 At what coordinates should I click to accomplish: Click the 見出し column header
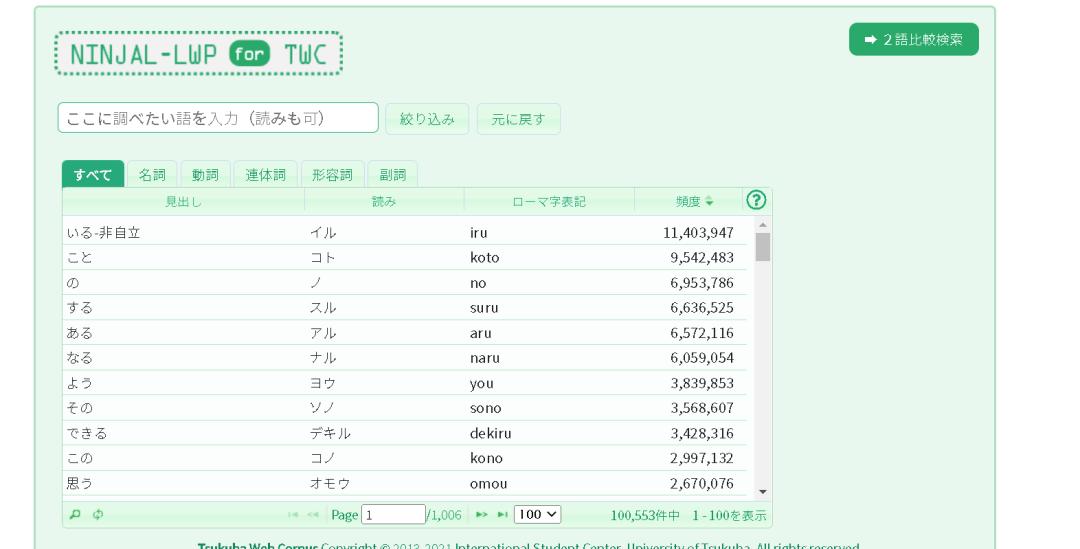[x=183, y=201]
